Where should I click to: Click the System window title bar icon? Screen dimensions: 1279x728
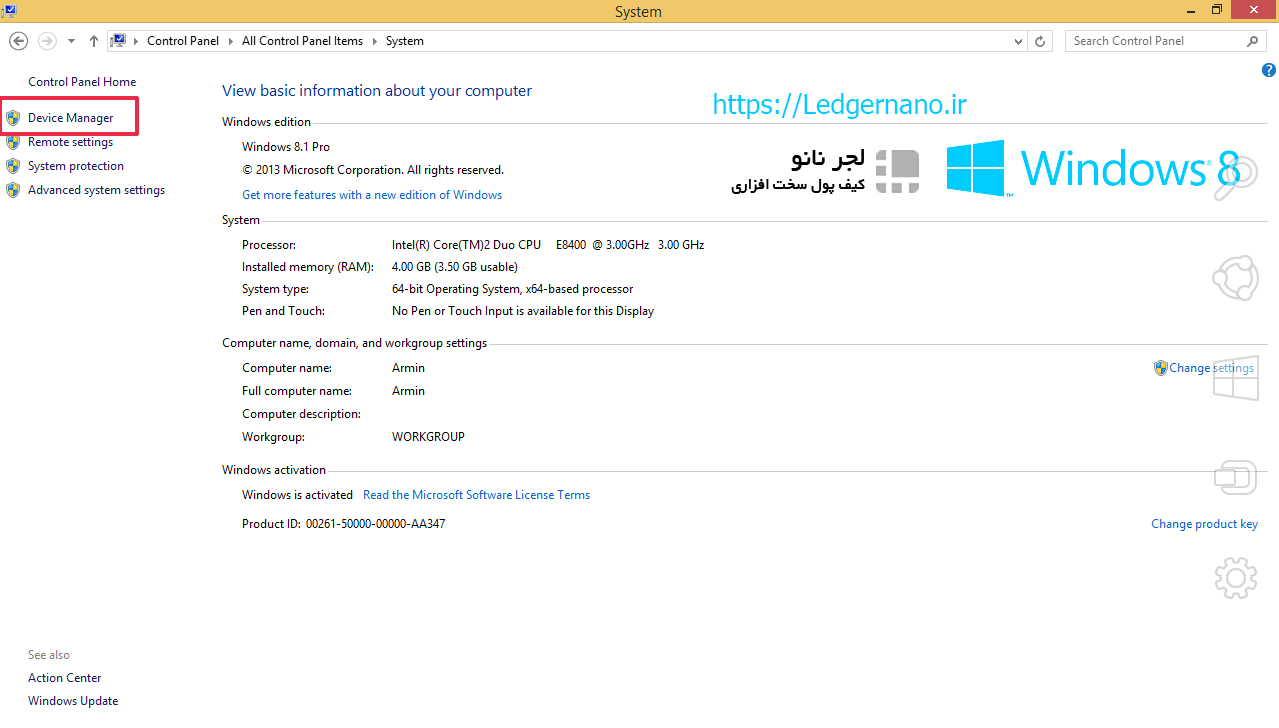[x=11, y=11]
